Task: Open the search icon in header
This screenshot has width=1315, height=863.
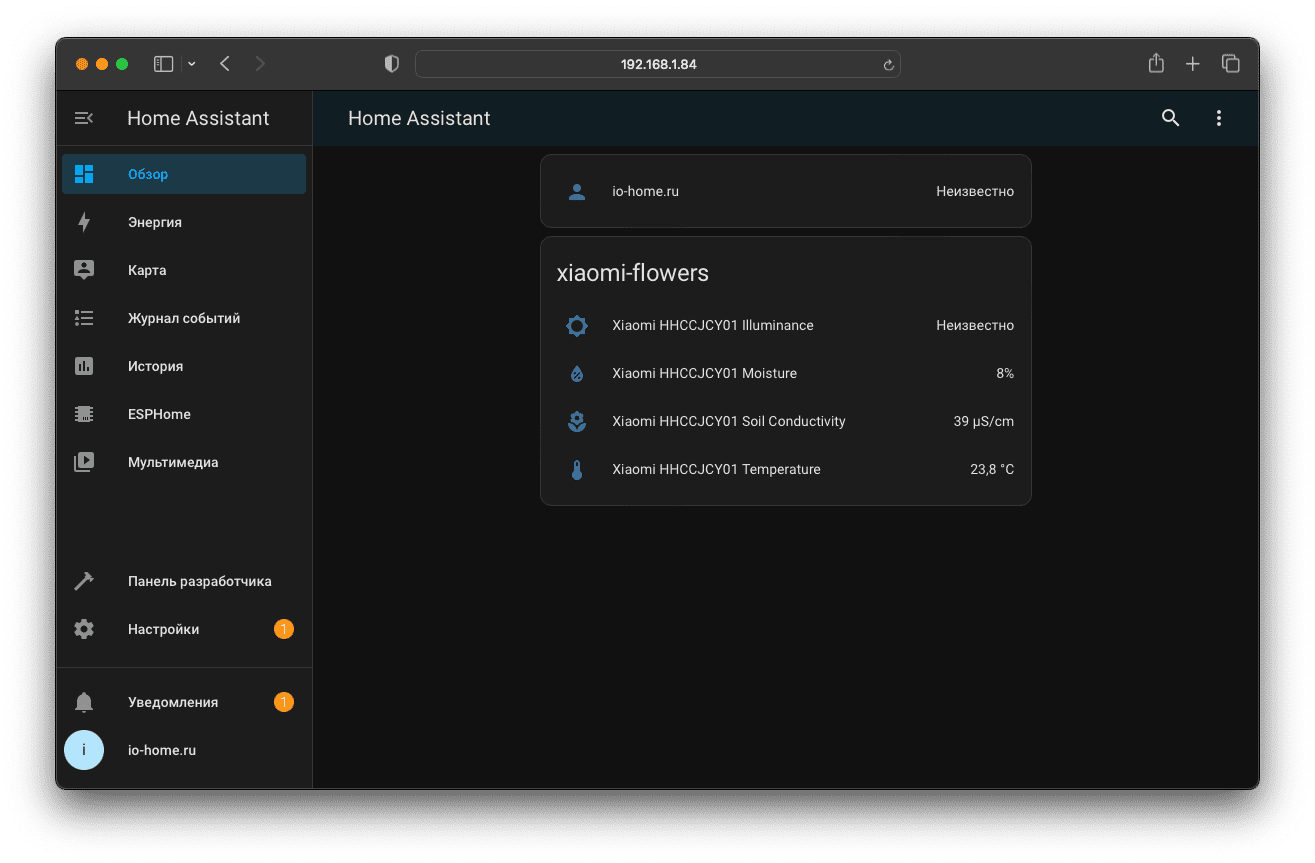Action: (x=1170, y=118)
